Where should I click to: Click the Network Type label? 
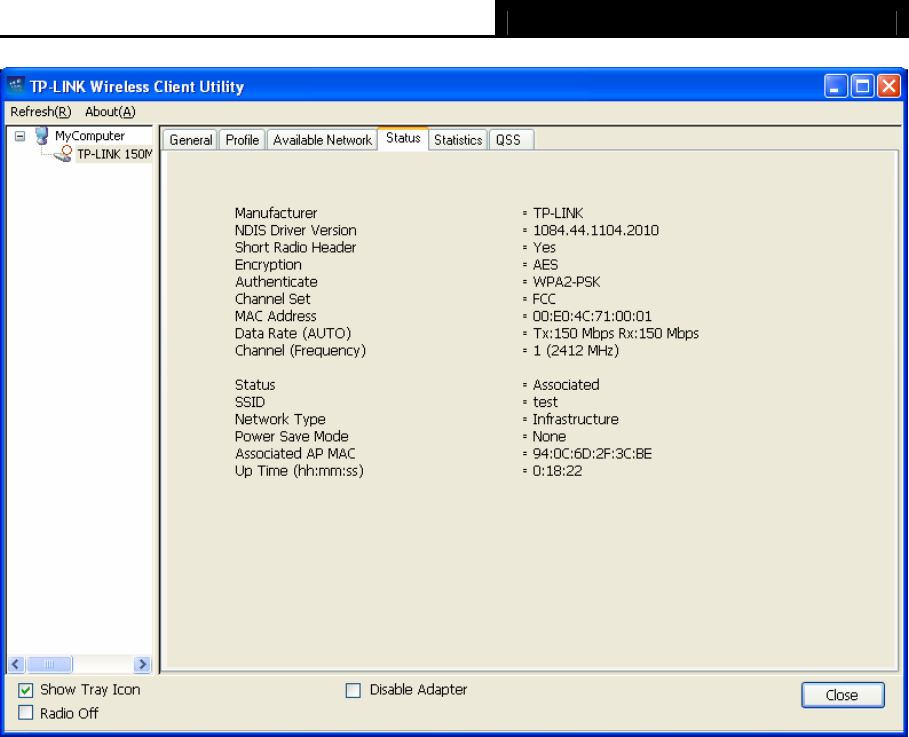(280, 419)
